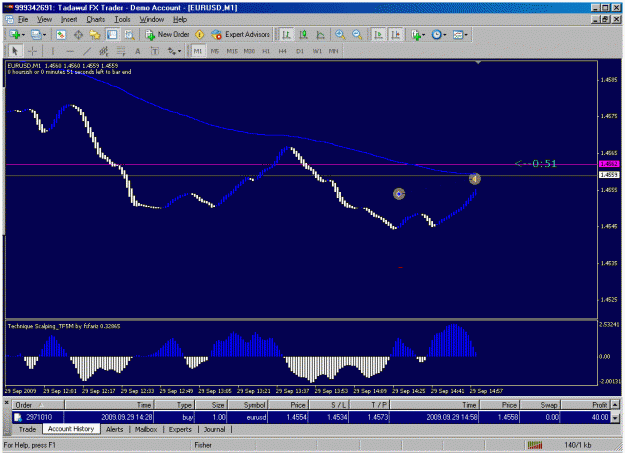Switch to candlestick chart display
The image size is (625, 453).
click(303, 35)
